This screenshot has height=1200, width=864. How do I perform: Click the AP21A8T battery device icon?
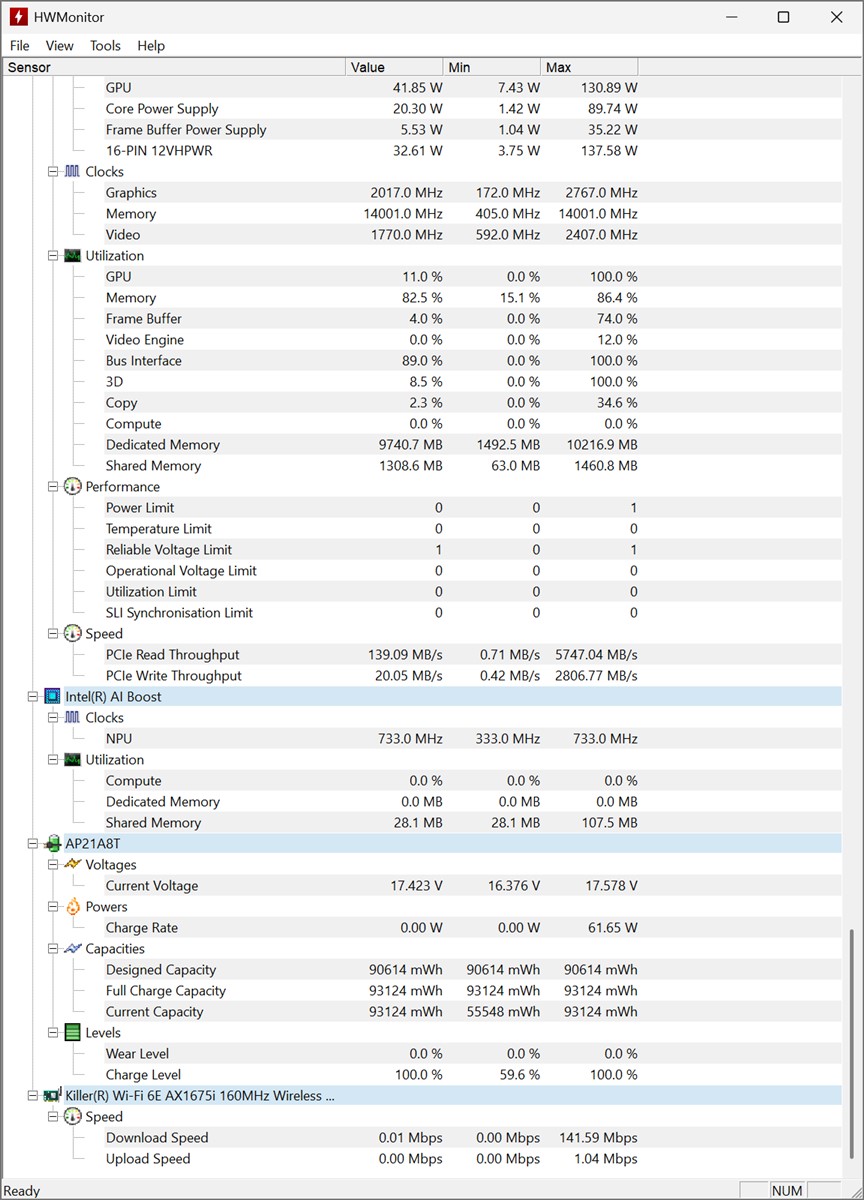[x=52, y=844]
